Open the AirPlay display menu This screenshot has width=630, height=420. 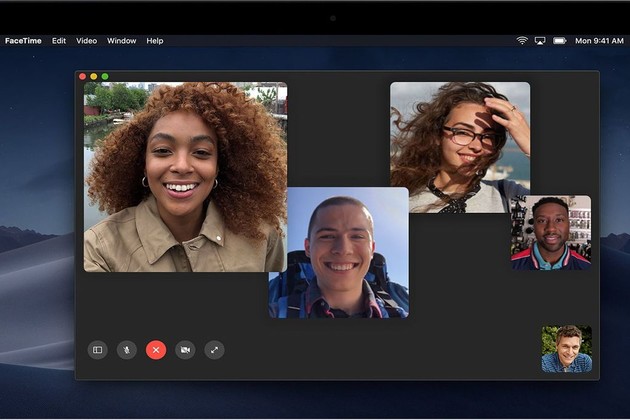(540, 41)
